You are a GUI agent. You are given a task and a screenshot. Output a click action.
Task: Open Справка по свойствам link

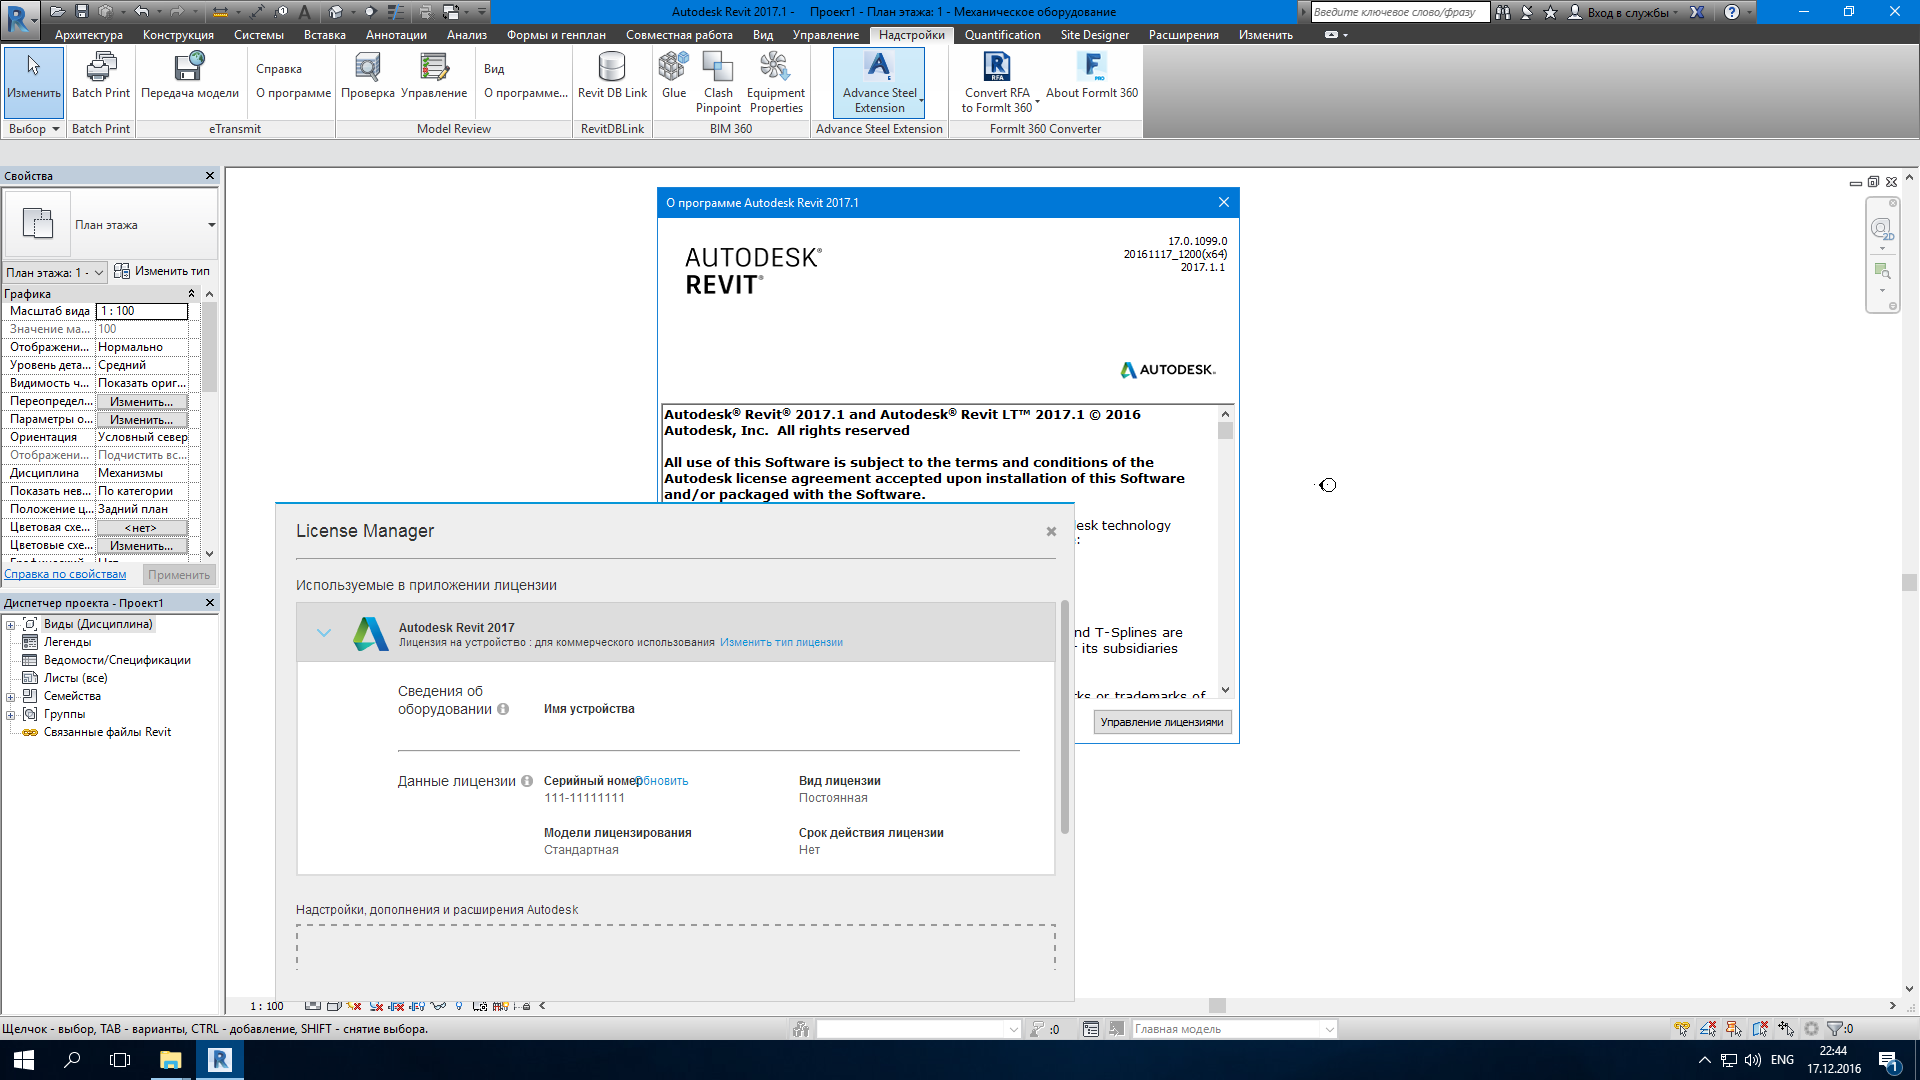tap(65, 574)
